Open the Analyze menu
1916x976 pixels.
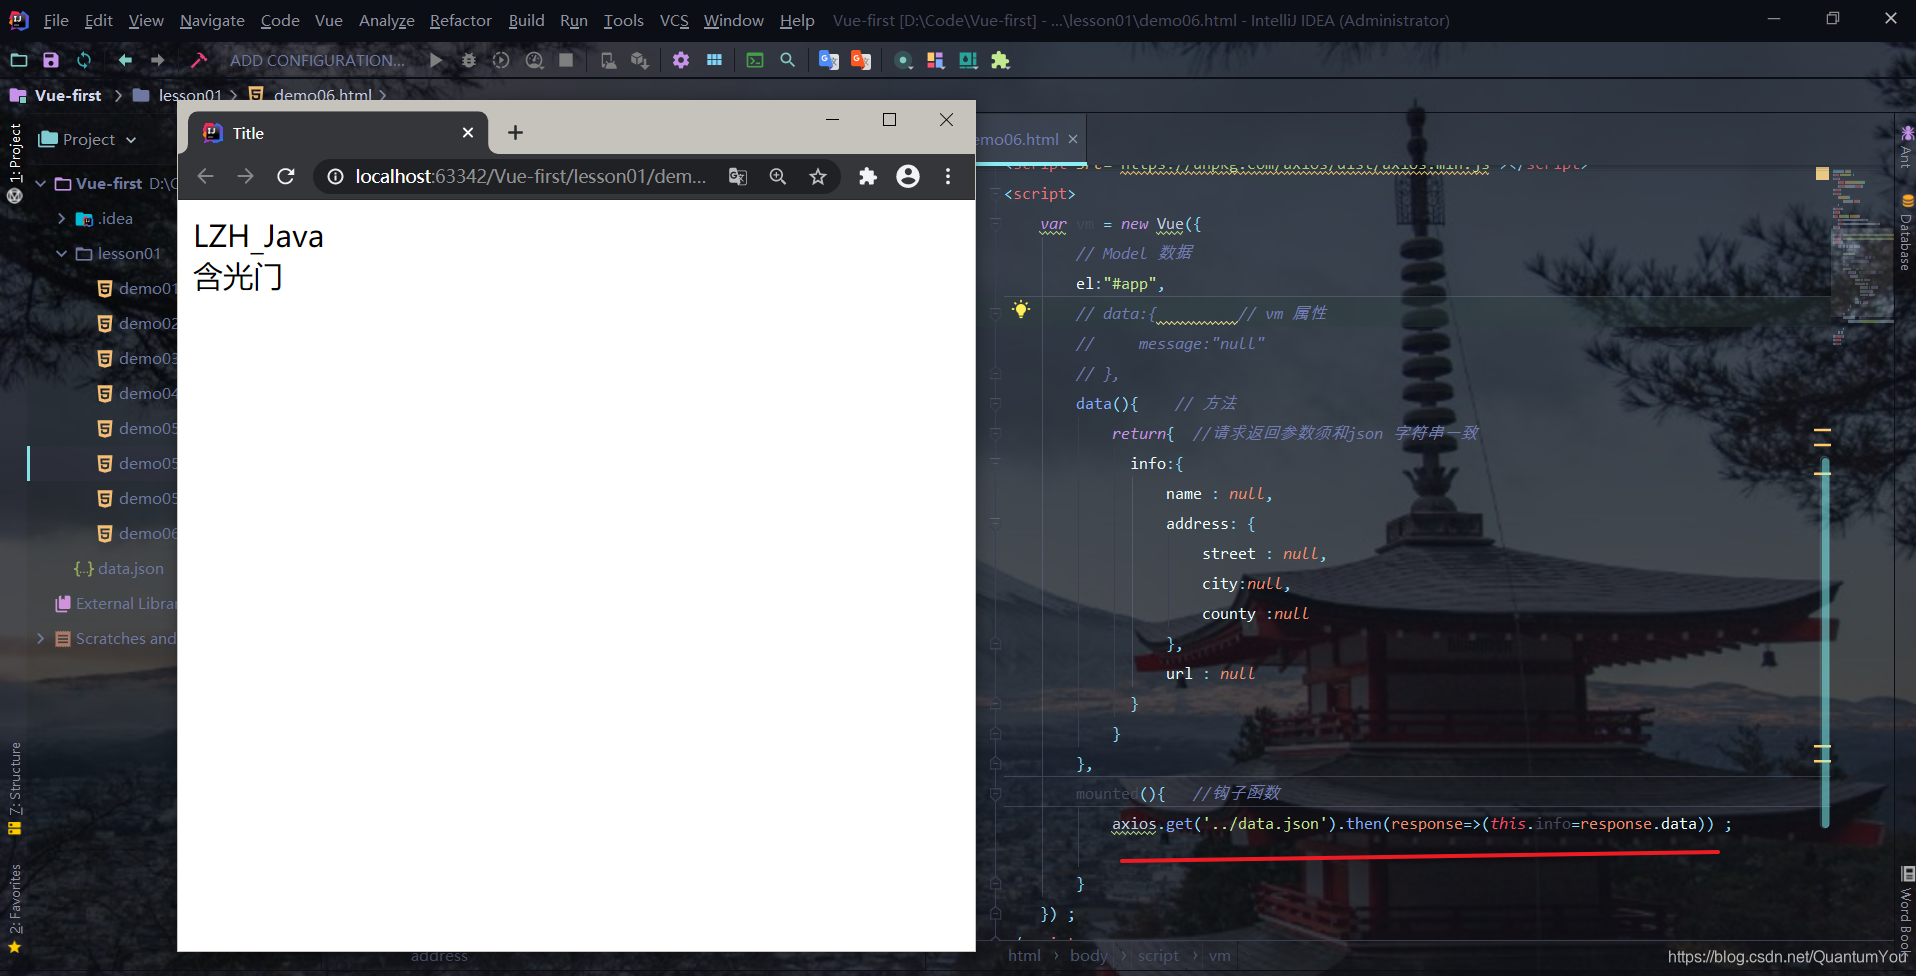(x=387, y=20)
